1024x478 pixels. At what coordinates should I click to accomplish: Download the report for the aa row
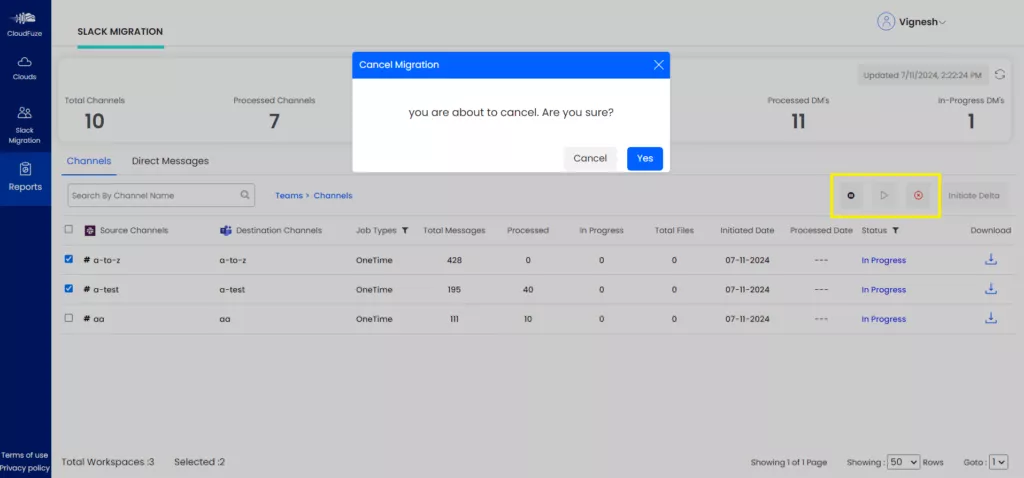(x=991, y=318)
